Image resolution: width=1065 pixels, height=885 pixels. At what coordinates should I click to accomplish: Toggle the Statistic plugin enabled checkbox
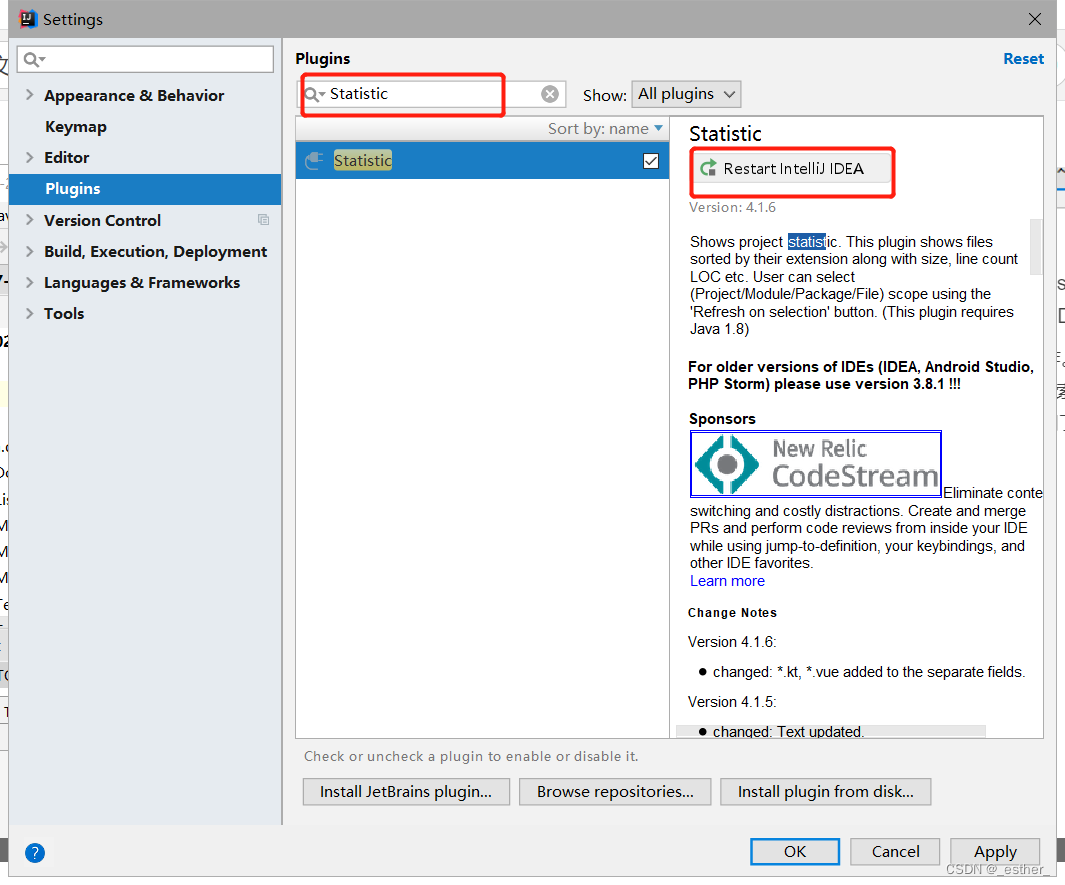[x=650, y=161]
